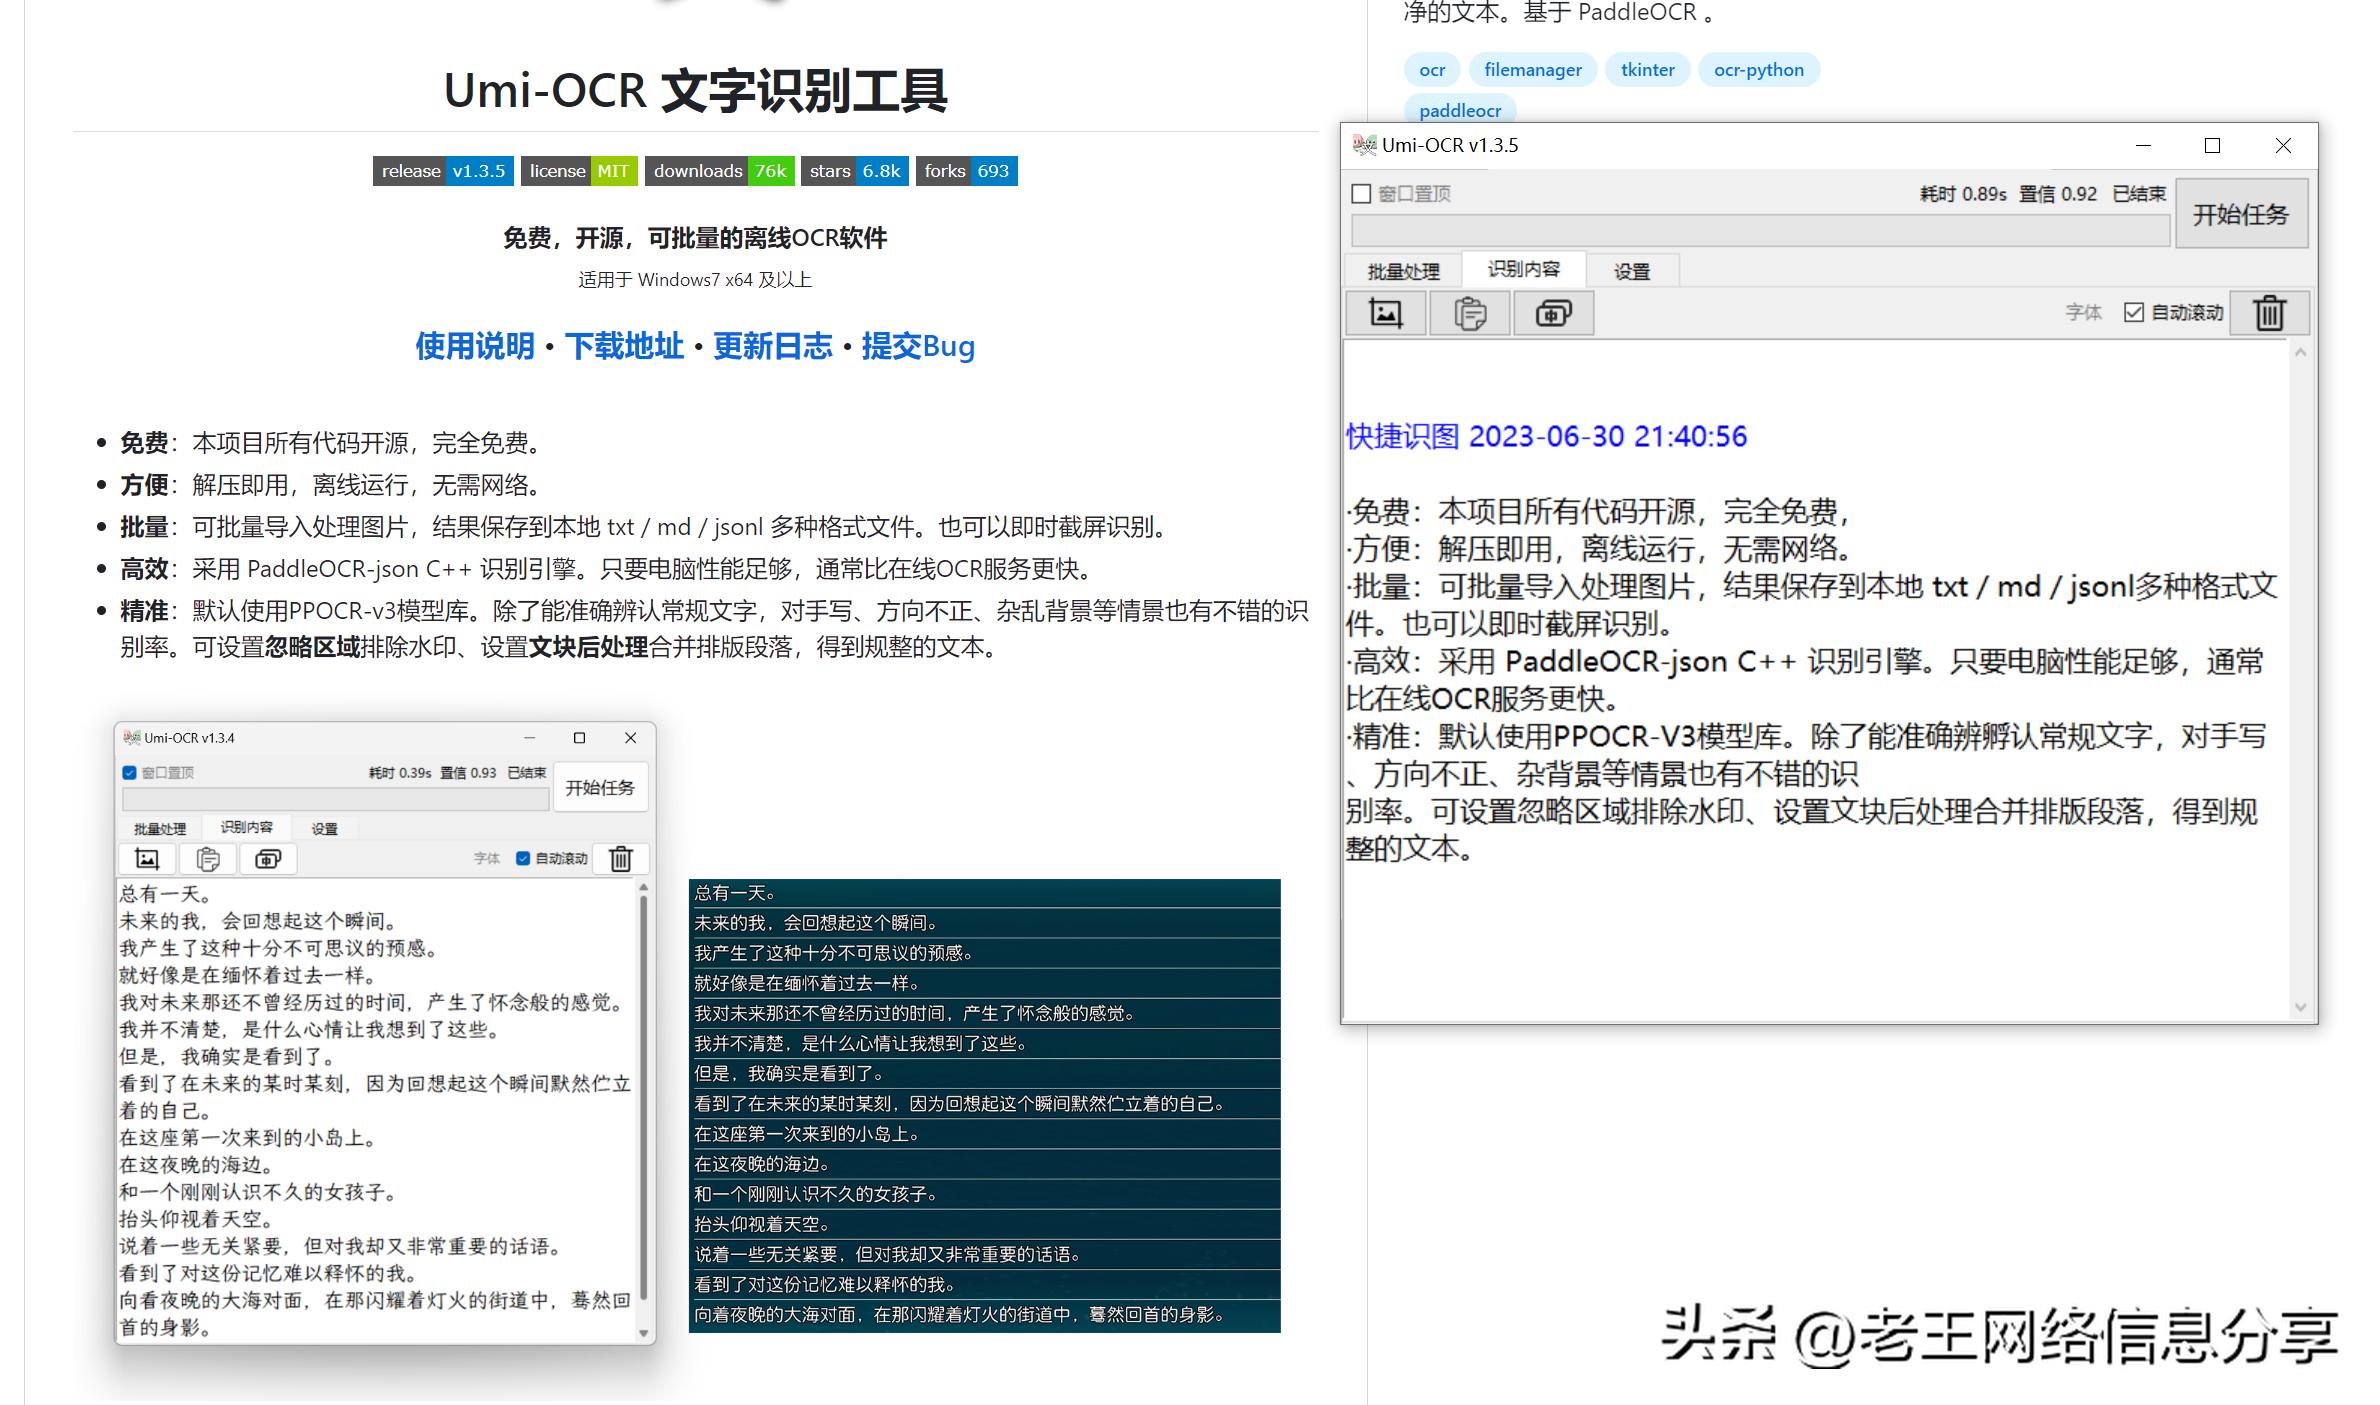
Task: Open the screenshot capture icon in v1.3.5 toolbar
Action: click(x=1554, y=312)
